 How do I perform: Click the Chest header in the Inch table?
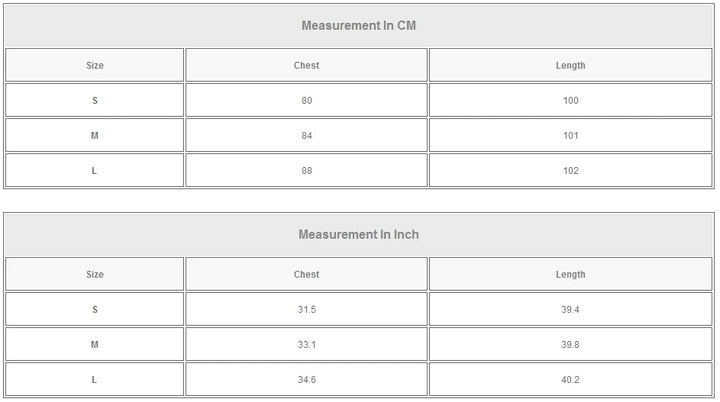(306, 275)
